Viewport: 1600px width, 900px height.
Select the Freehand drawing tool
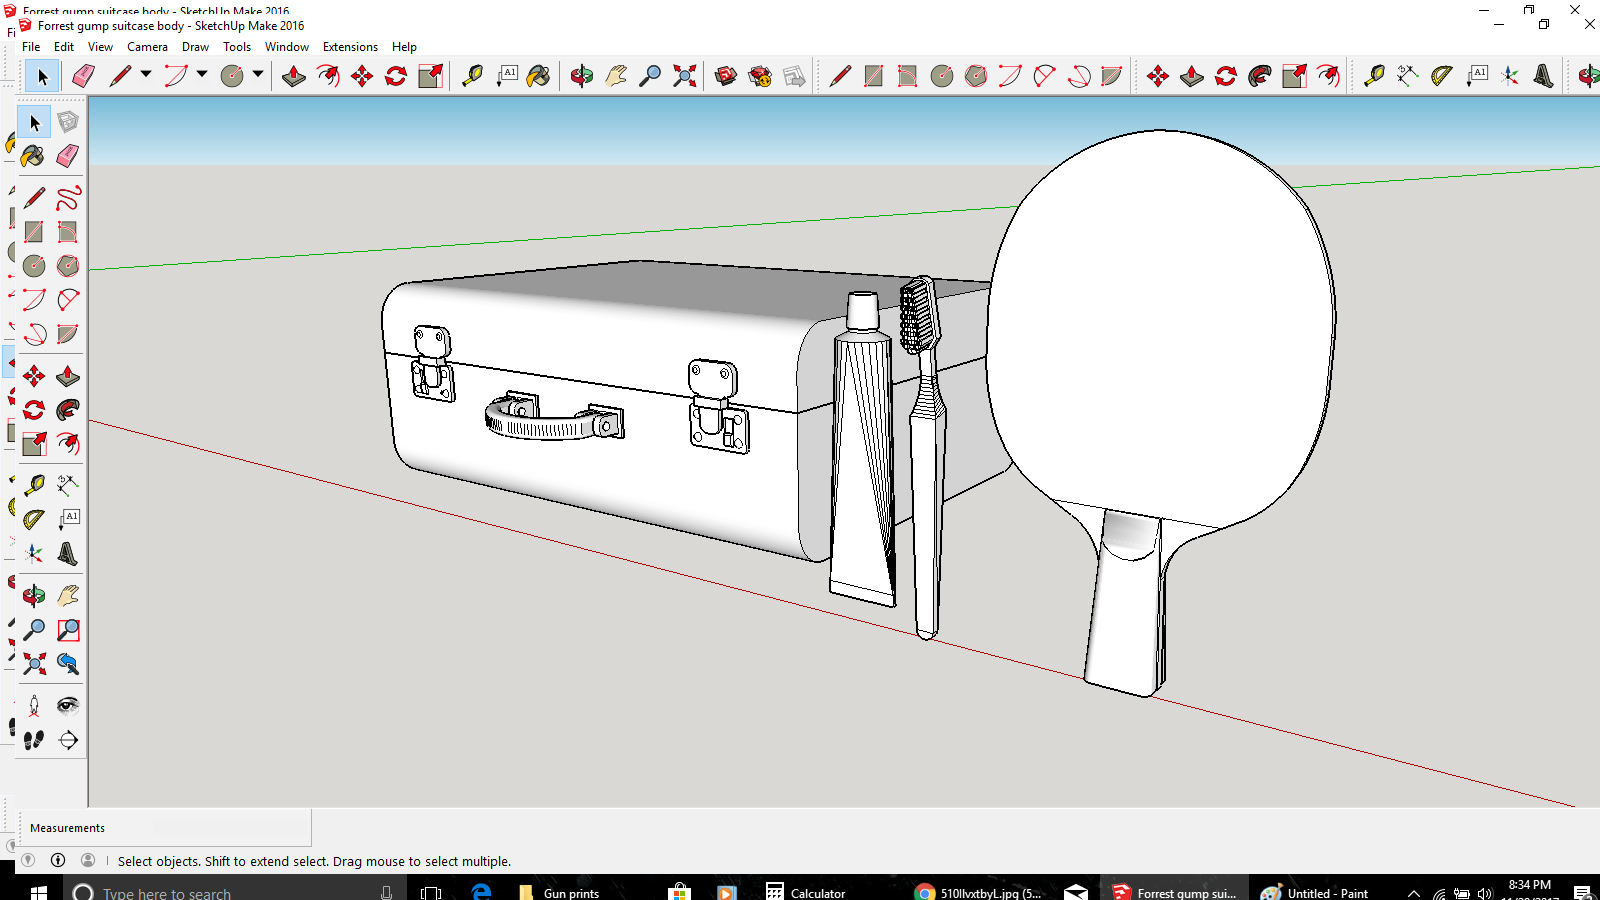tap(68, 198)
